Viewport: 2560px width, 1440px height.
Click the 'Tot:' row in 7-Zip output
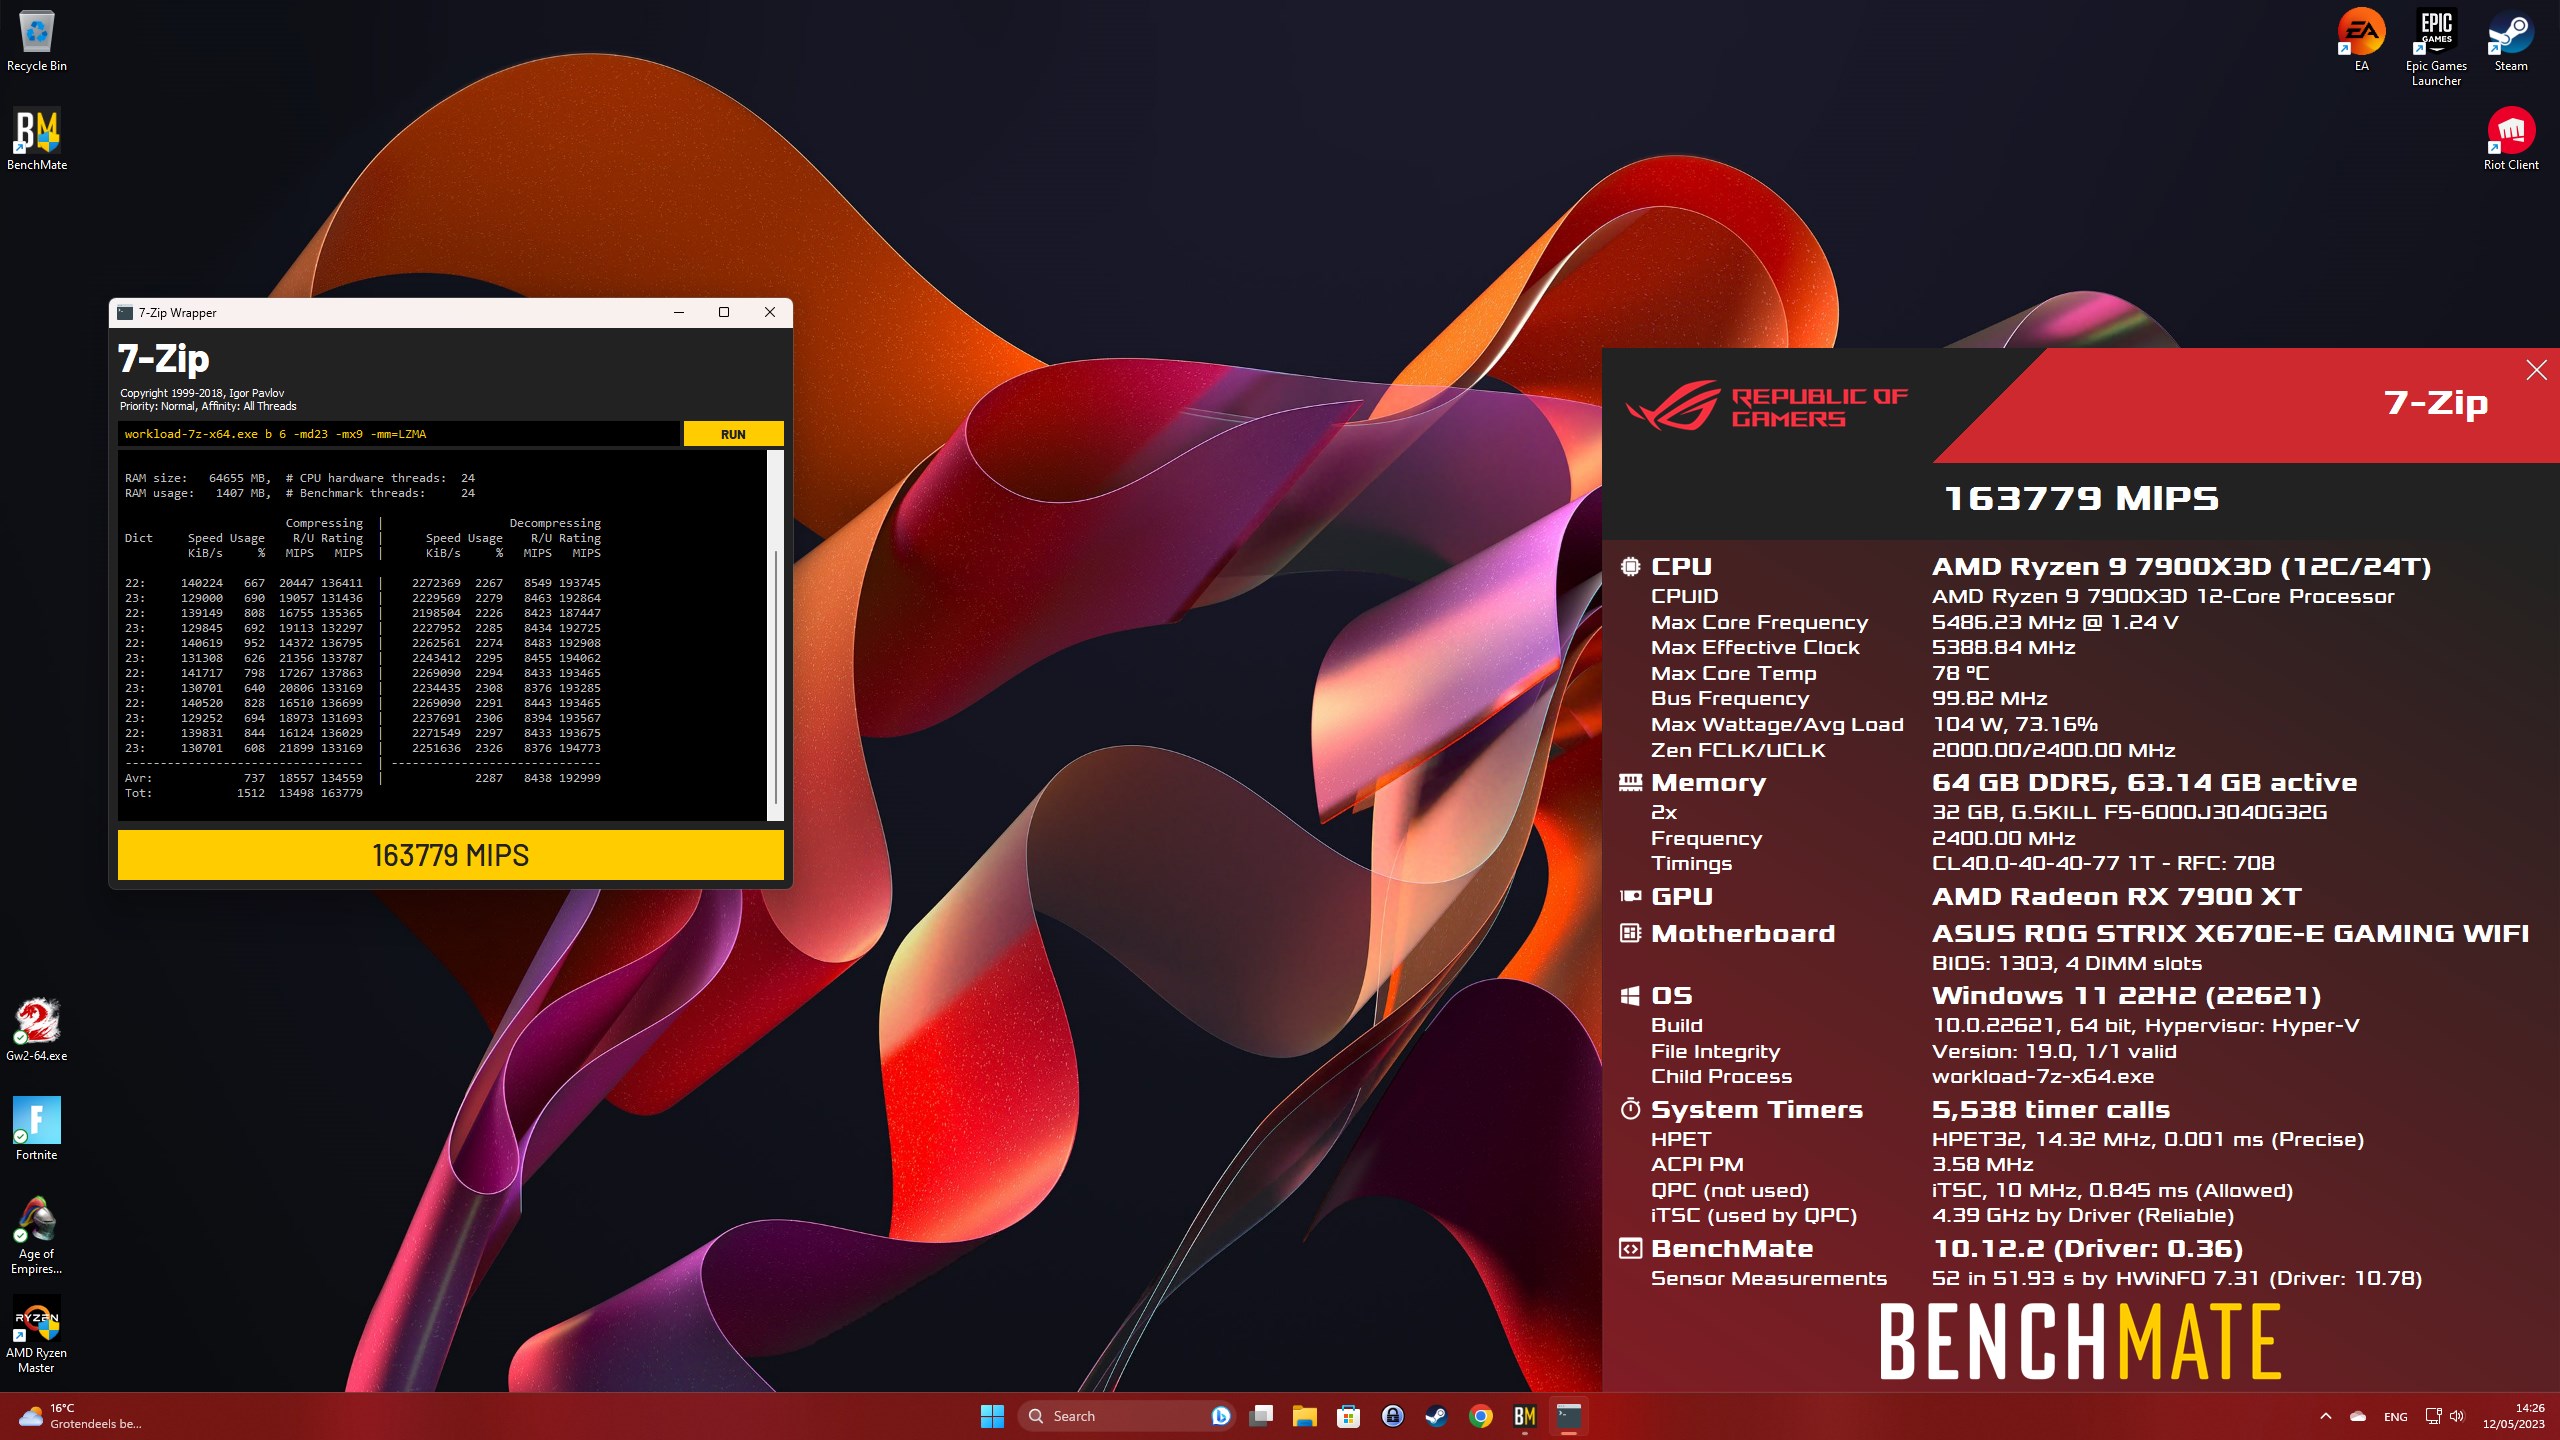244,793
